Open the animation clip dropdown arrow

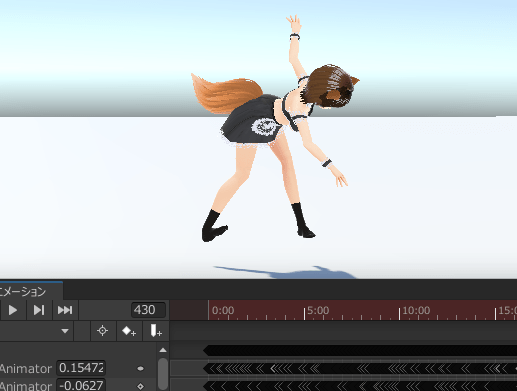pos(65,331)
